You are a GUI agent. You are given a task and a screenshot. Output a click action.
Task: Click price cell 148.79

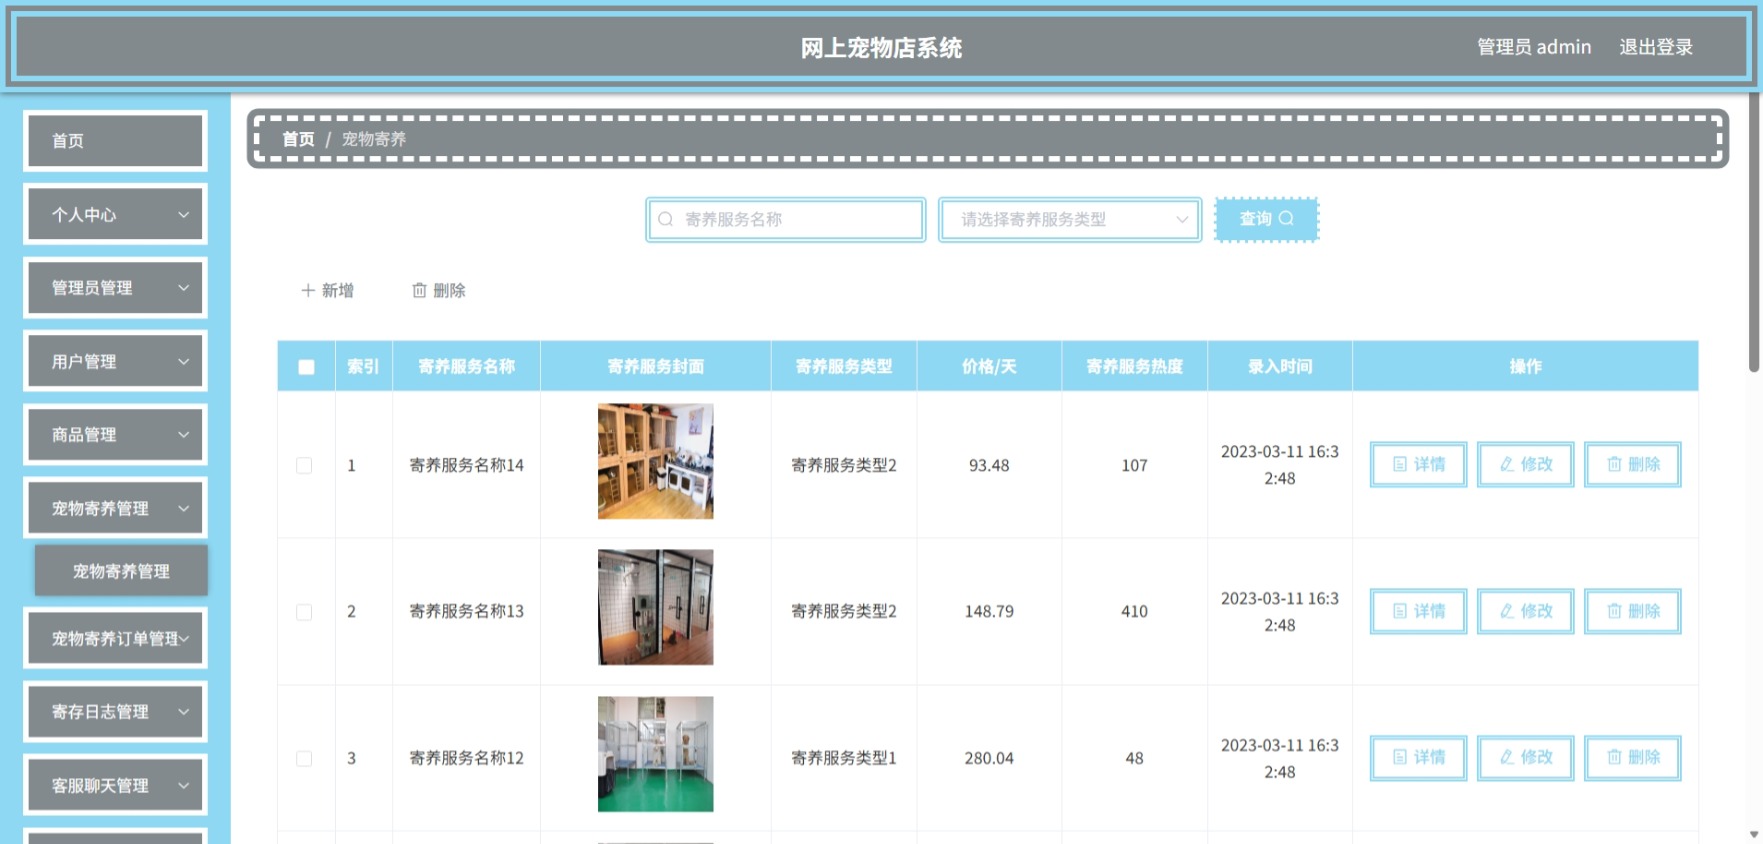[x=989, y=611]
